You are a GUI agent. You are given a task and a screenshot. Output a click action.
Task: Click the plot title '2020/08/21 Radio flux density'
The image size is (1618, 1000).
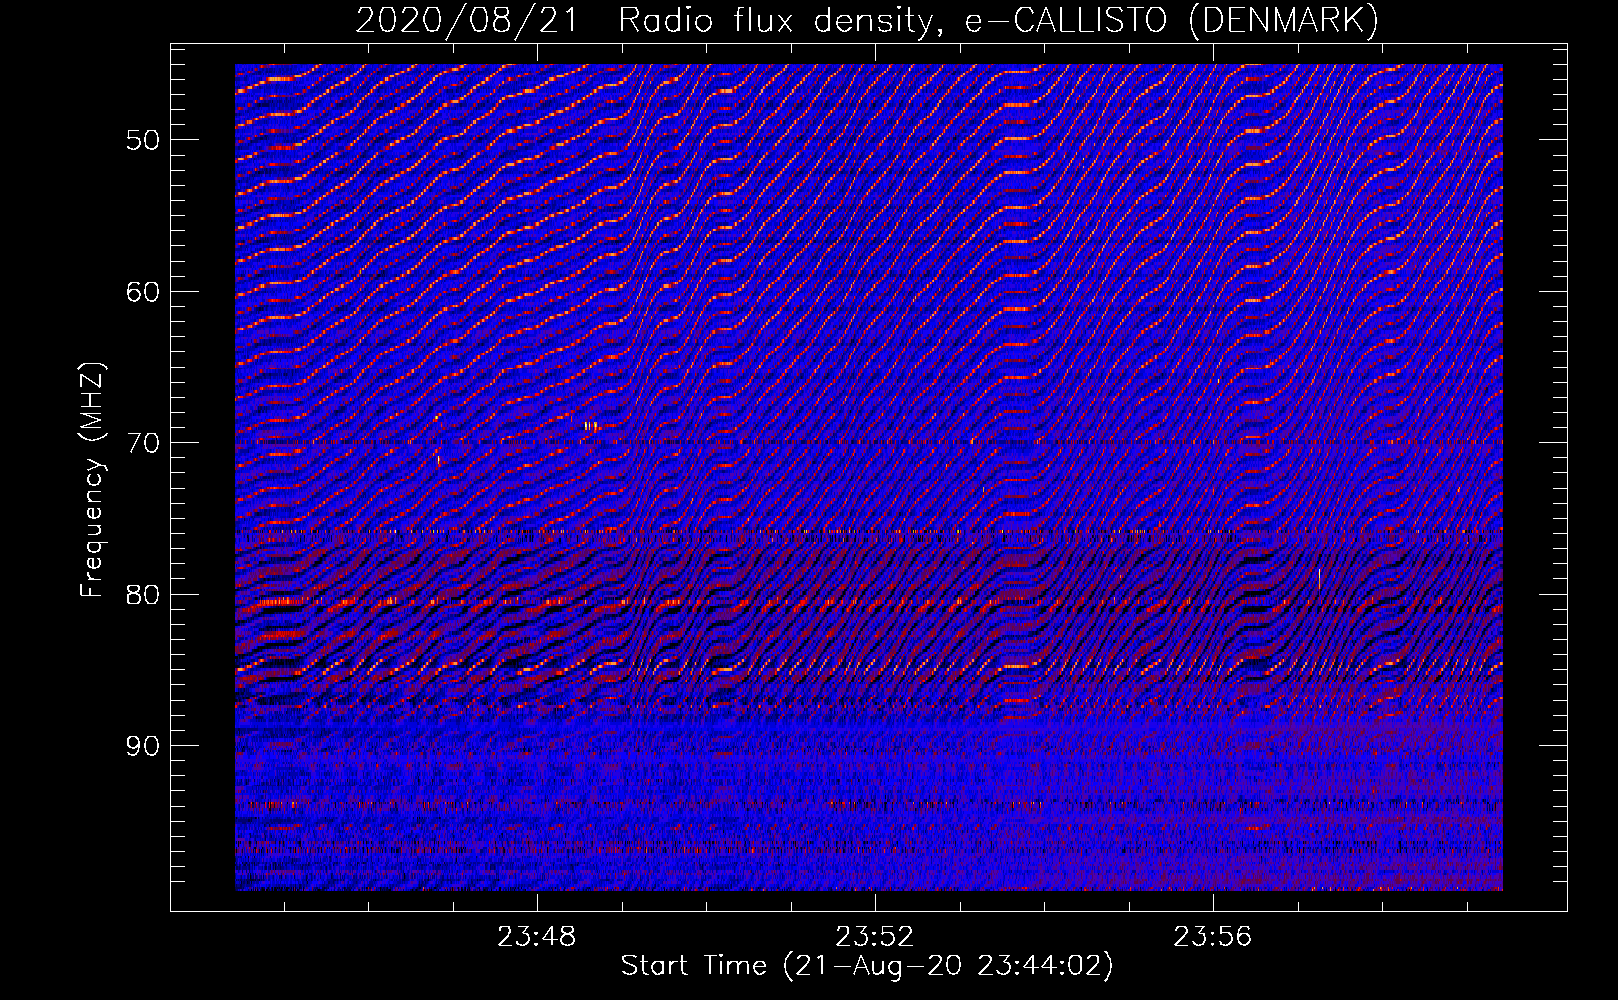point(868,21)
